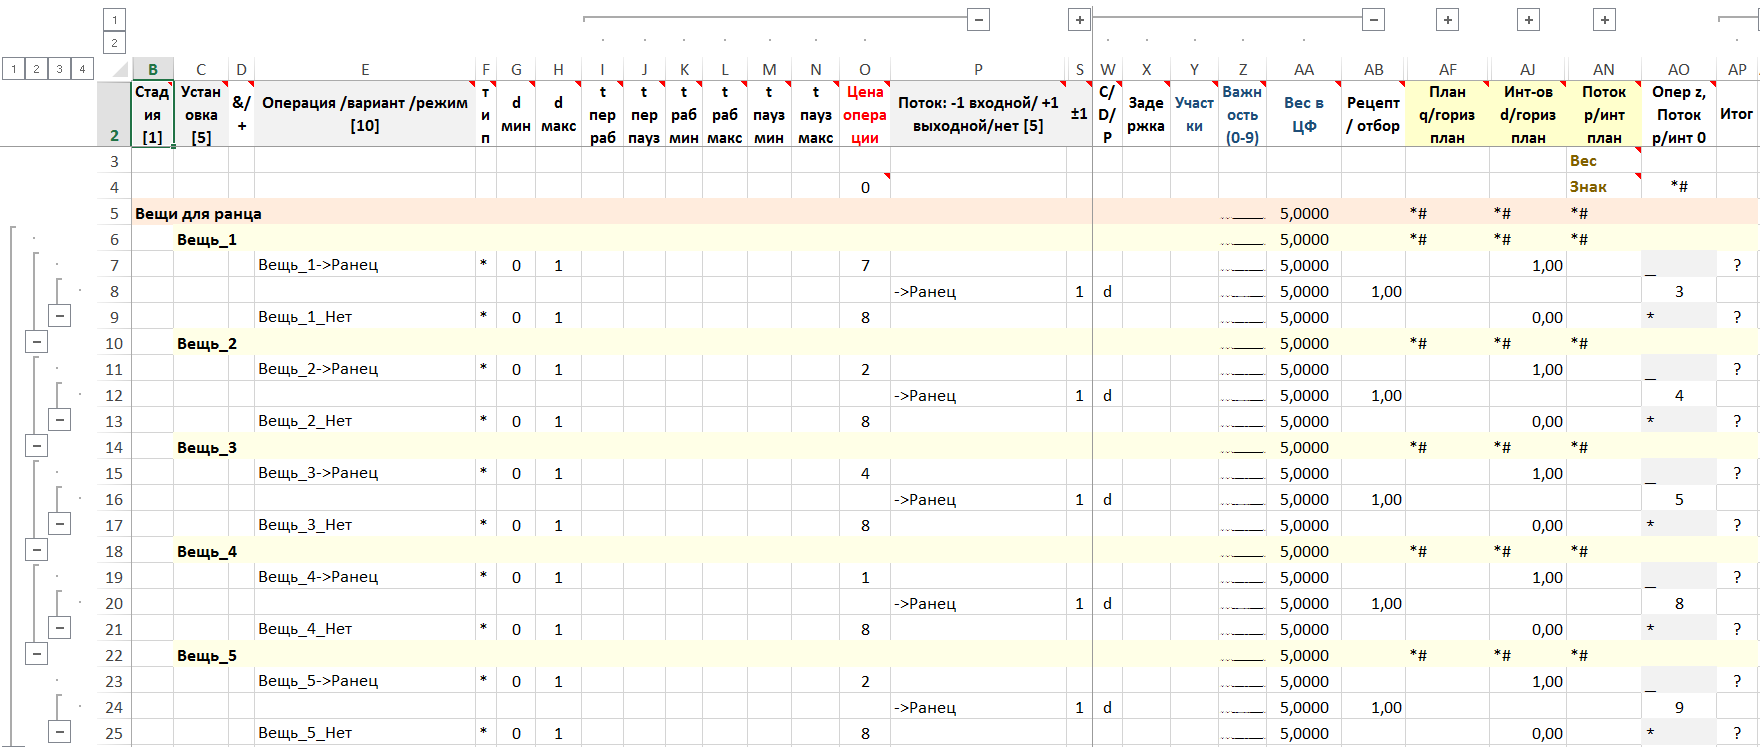
Task: Expand column group with plus above column AF
Action: pos(1447,19)
